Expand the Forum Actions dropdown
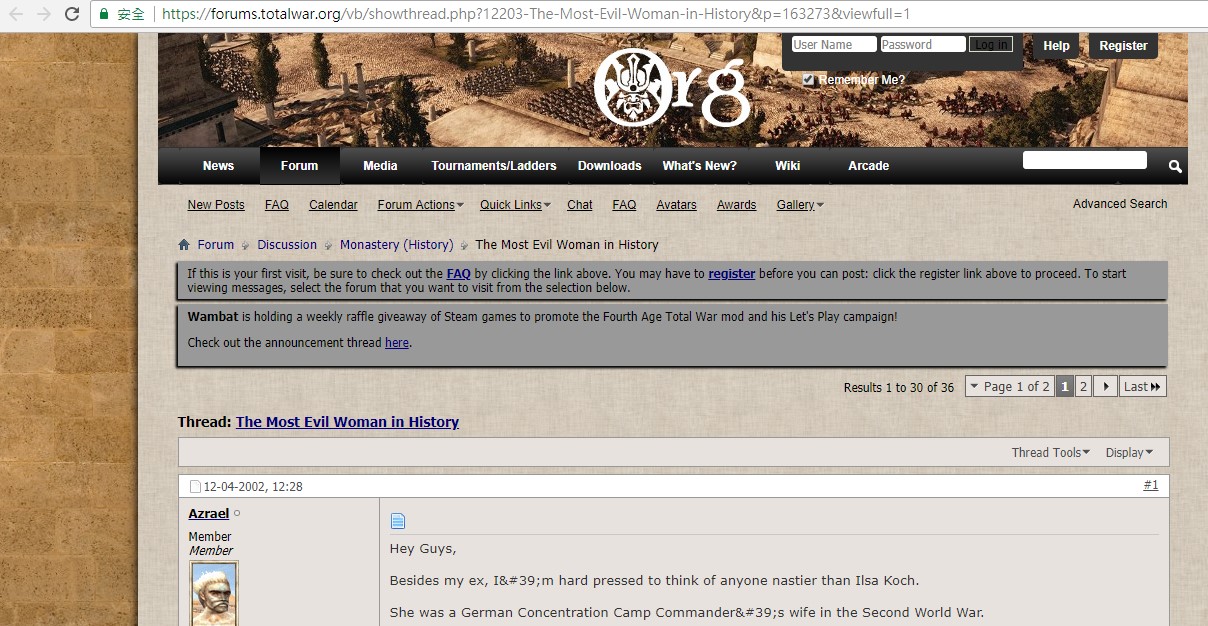This screenshot has width=1208, height=626. pyautogui.click(x=420, y=205)
